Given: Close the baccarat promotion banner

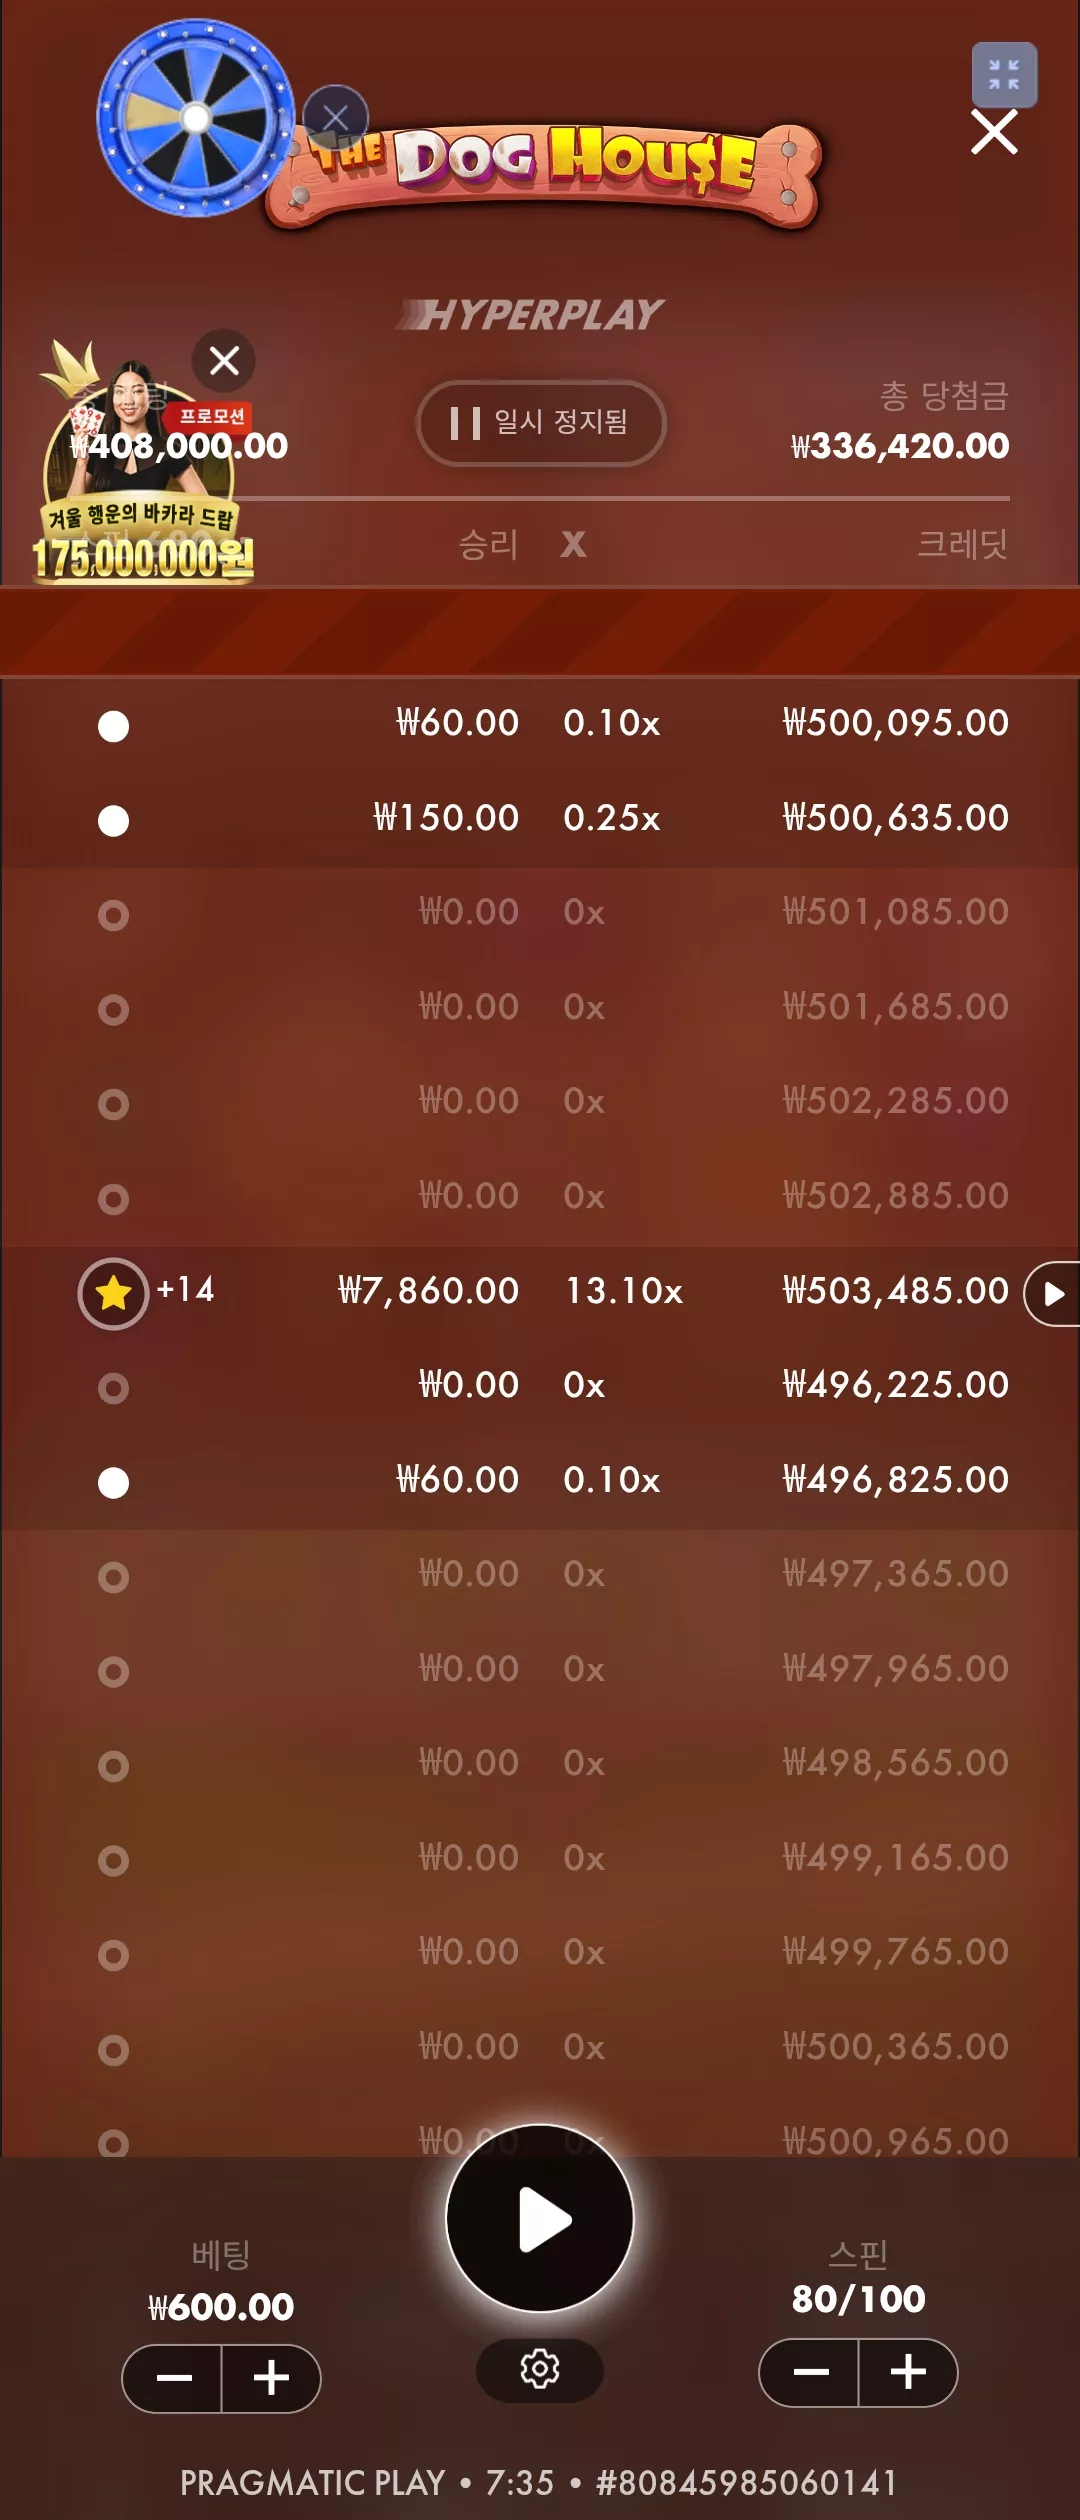Looking at the screenshot, I should (224, 360).
